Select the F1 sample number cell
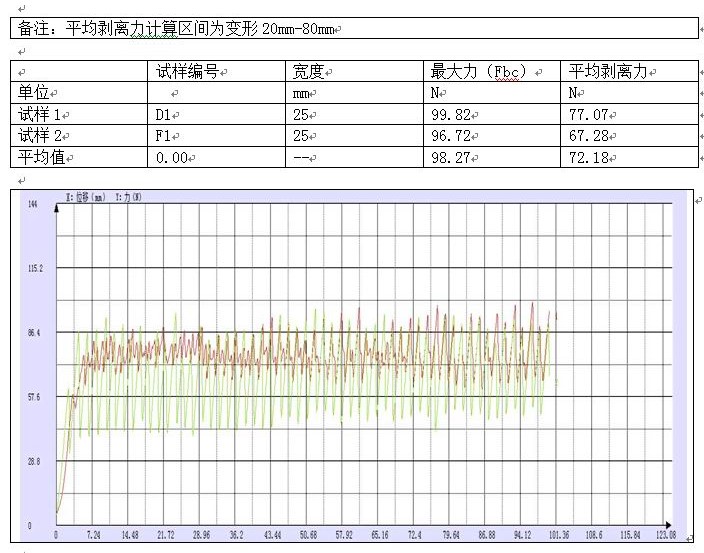 tap(165, 135)
